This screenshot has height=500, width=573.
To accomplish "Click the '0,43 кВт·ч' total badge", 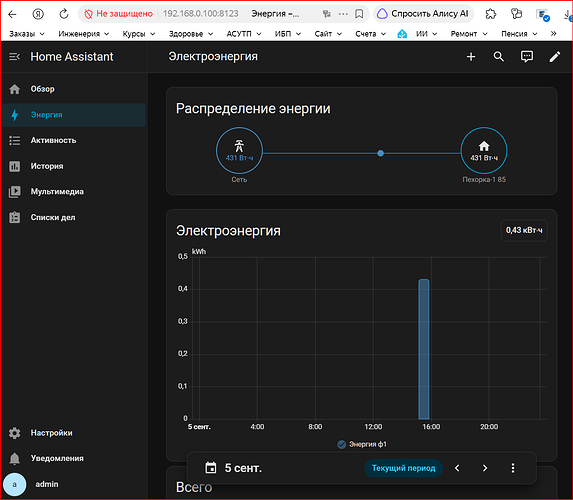I will click(524, 230).
